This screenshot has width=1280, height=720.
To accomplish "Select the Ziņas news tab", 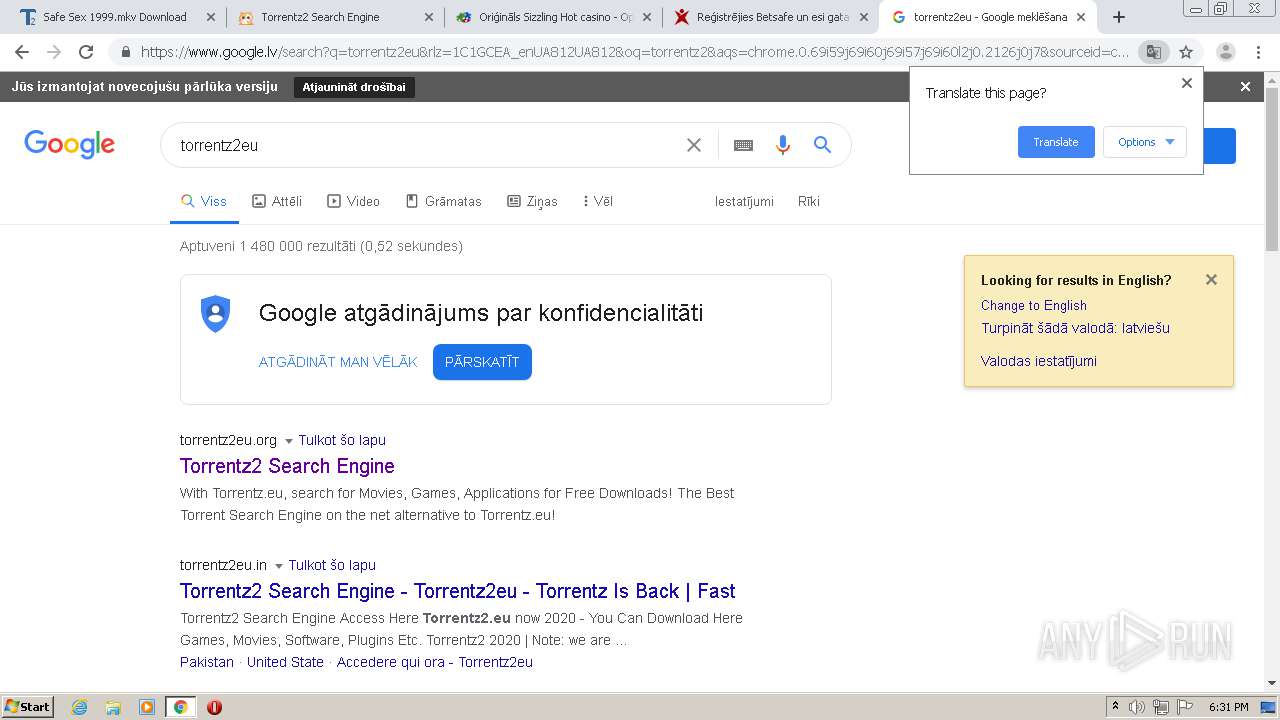I will tap(532, 201).
